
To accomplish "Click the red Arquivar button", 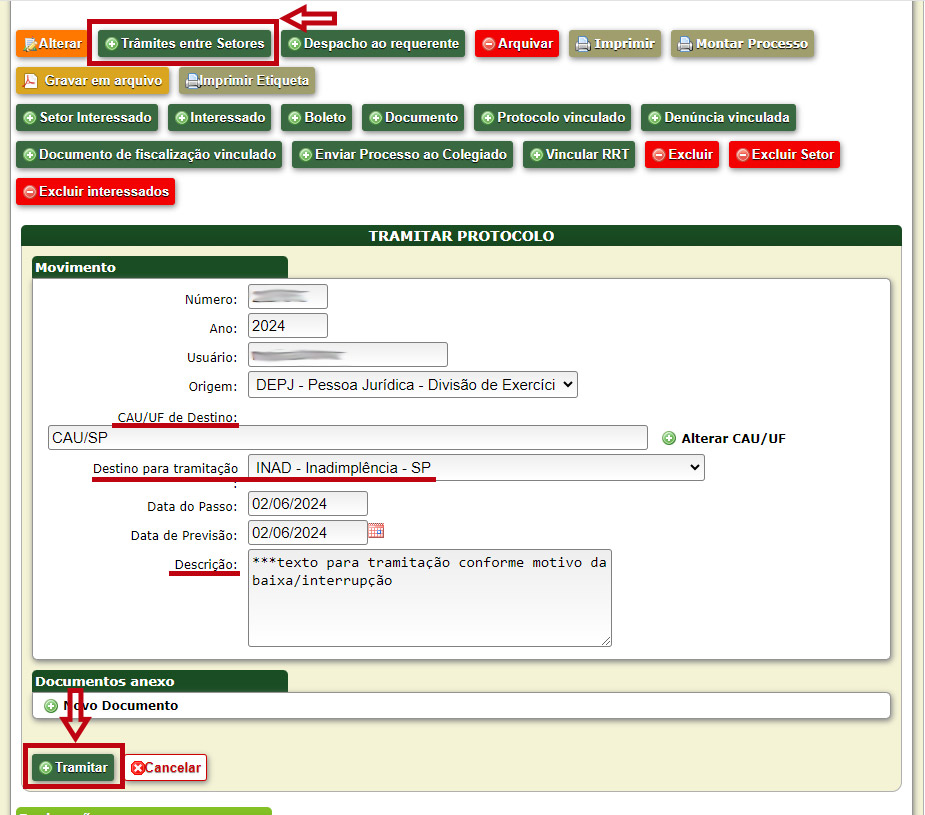I will point(516,44).
